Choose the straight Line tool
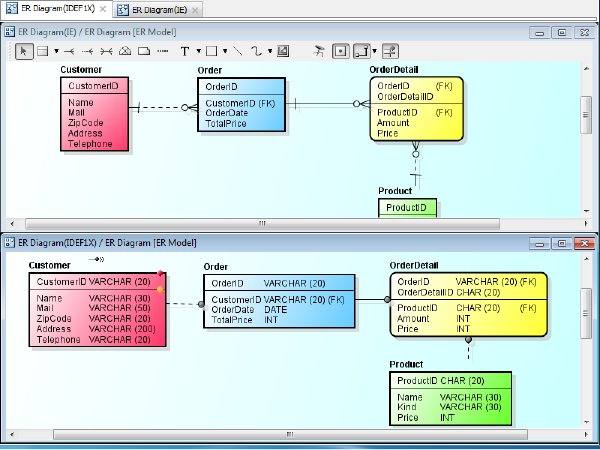 (237, 50)
